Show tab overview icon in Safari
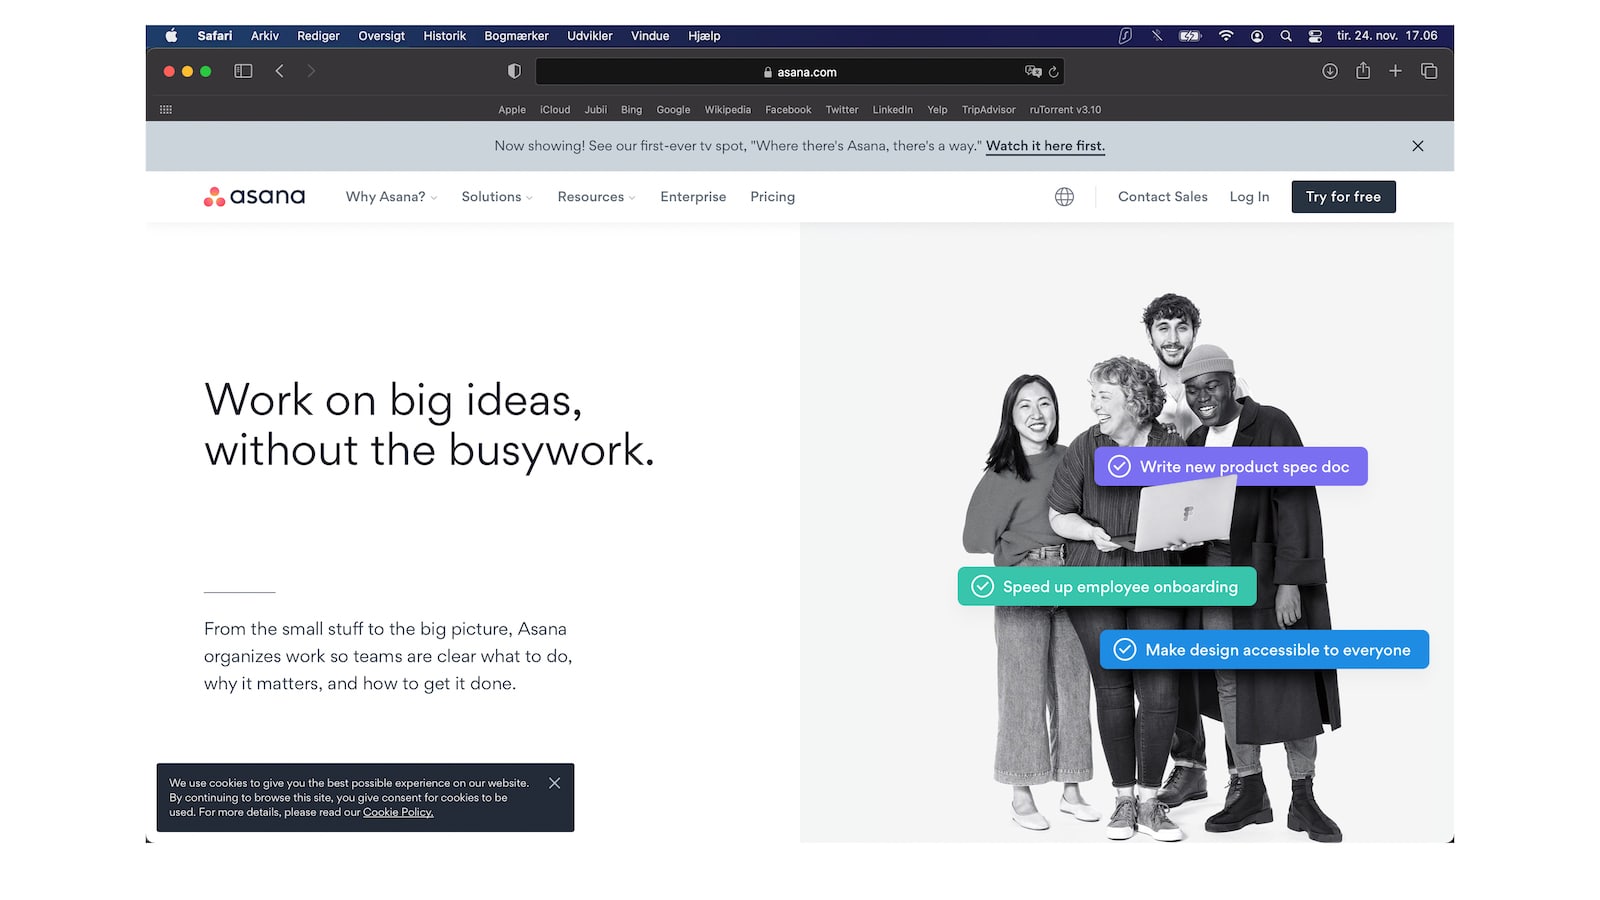This screenshot has height=900, width=1600. [x=1429, y=71]
